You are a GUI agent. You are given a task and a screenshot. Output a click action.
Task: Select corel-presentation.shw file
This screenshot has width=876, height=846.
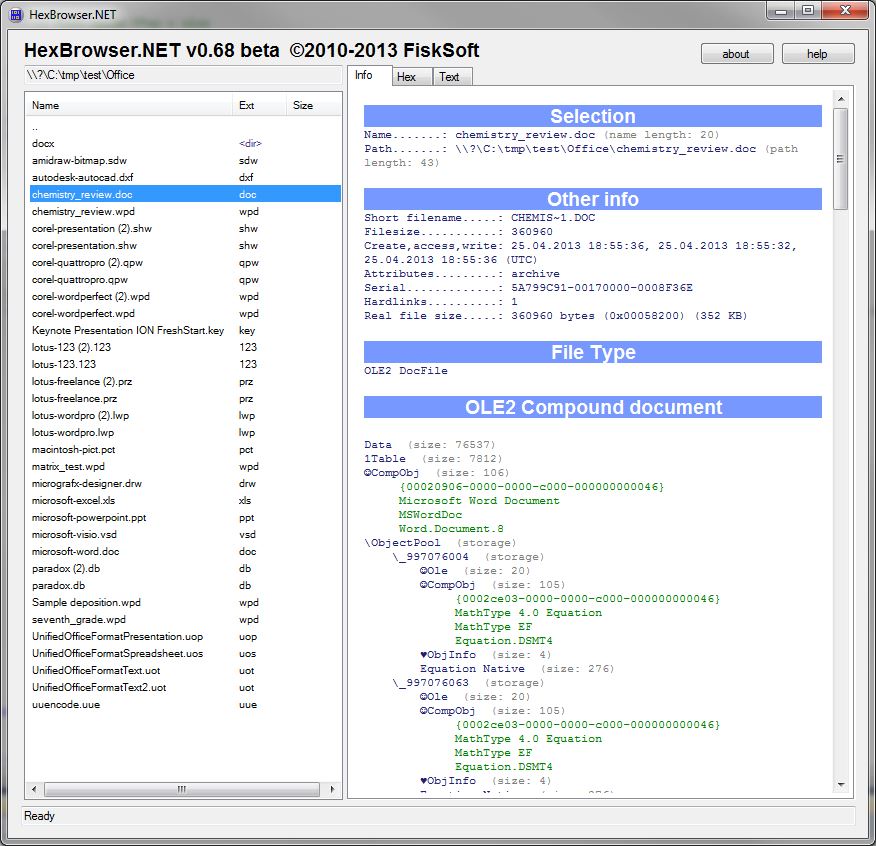(185, 245)
